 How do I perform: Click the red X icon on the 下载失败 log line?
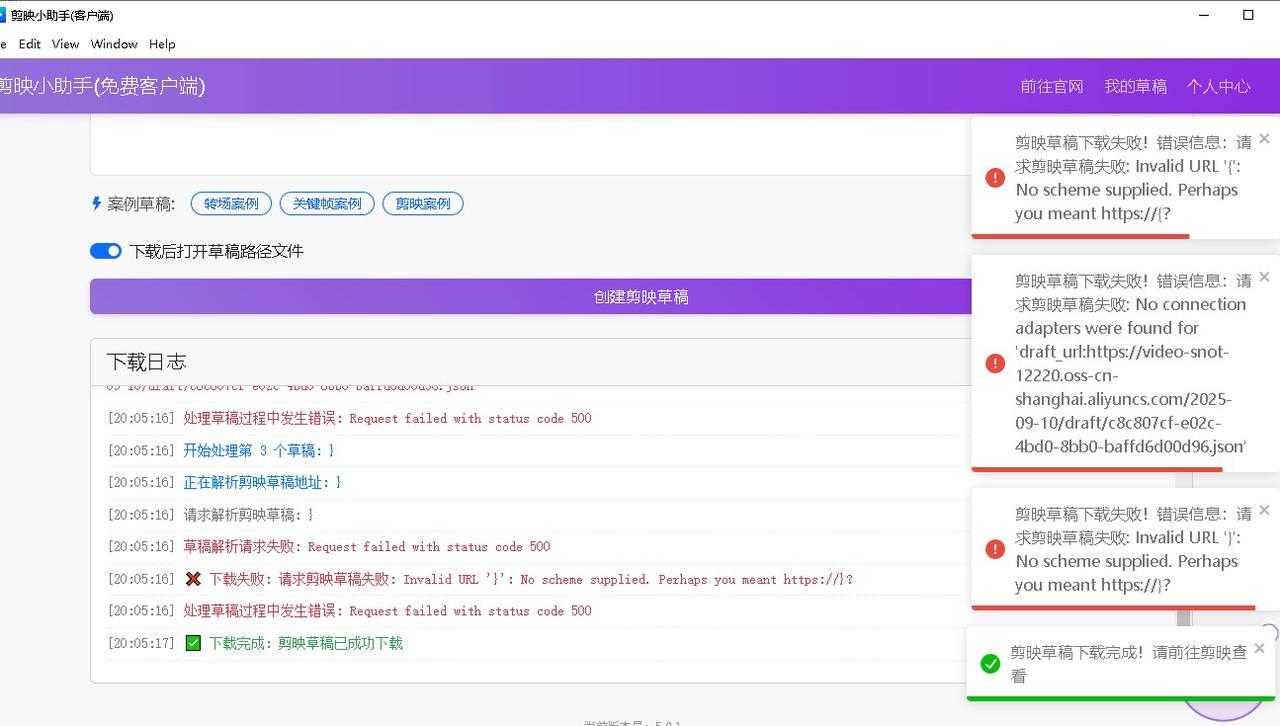point(193,578)
